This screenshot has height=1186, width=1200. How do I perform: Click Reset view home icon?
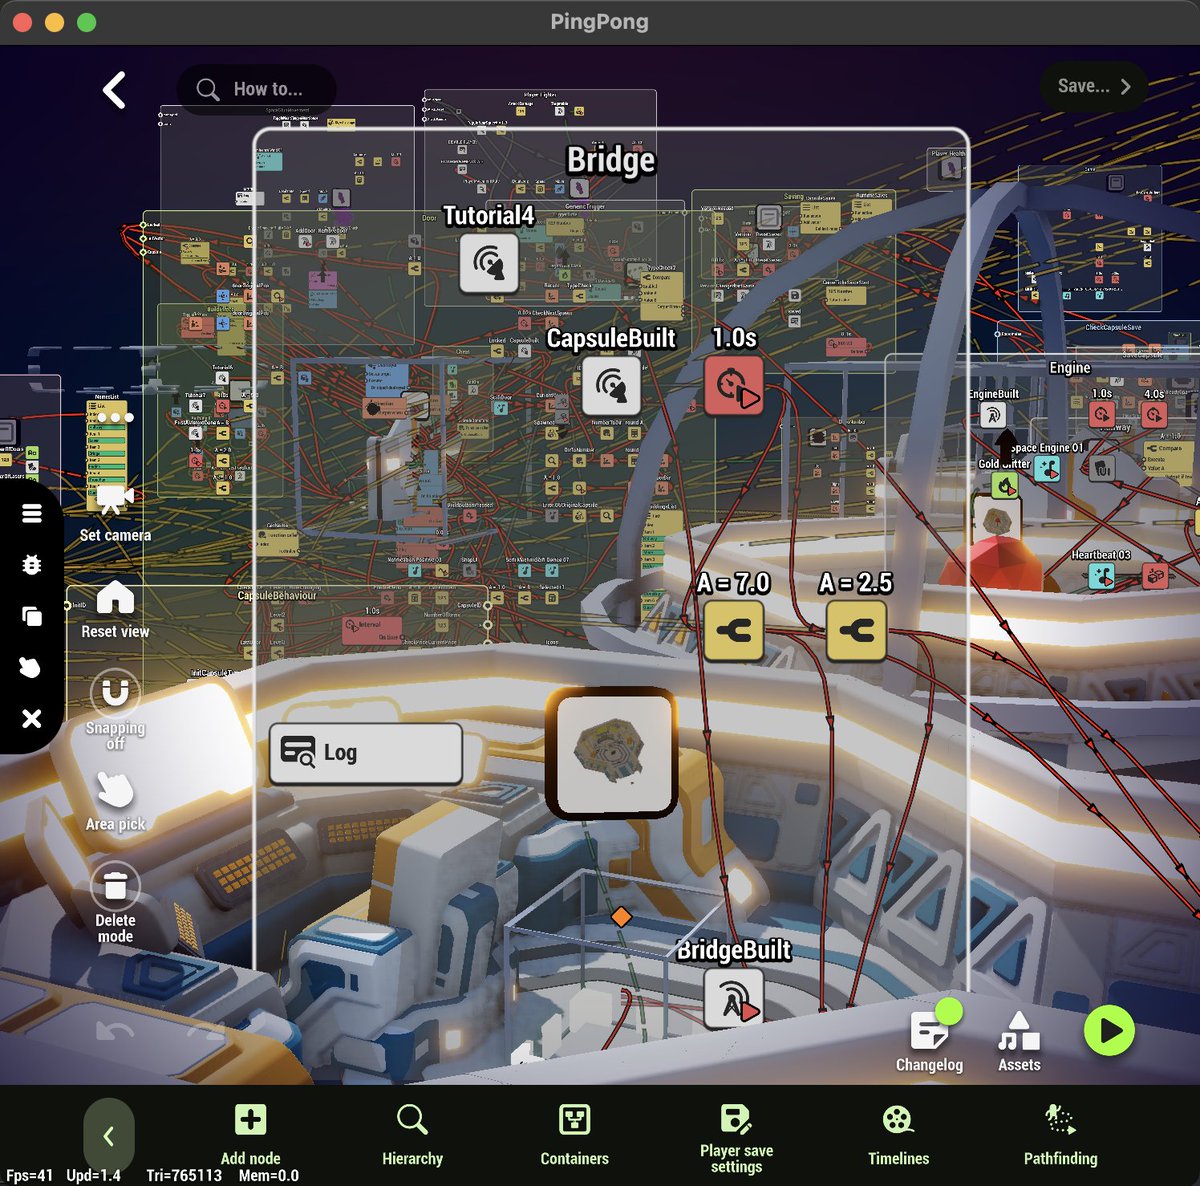pyautogui.click(x=115, y=609)
